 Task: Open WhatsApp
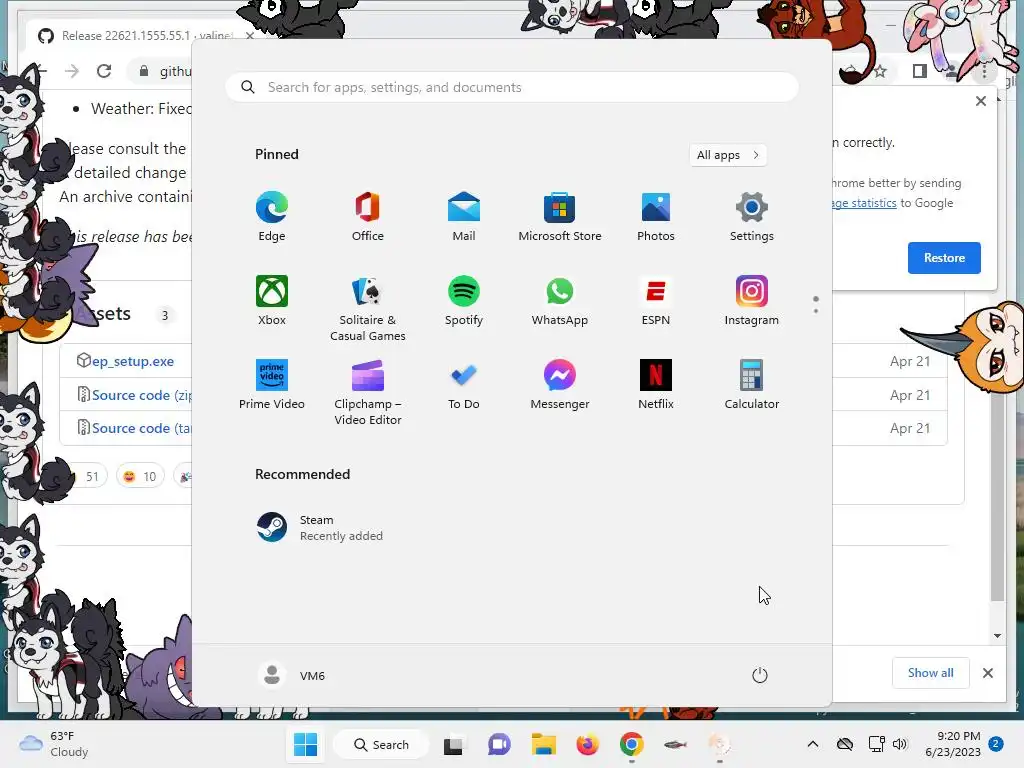point(560,301)
